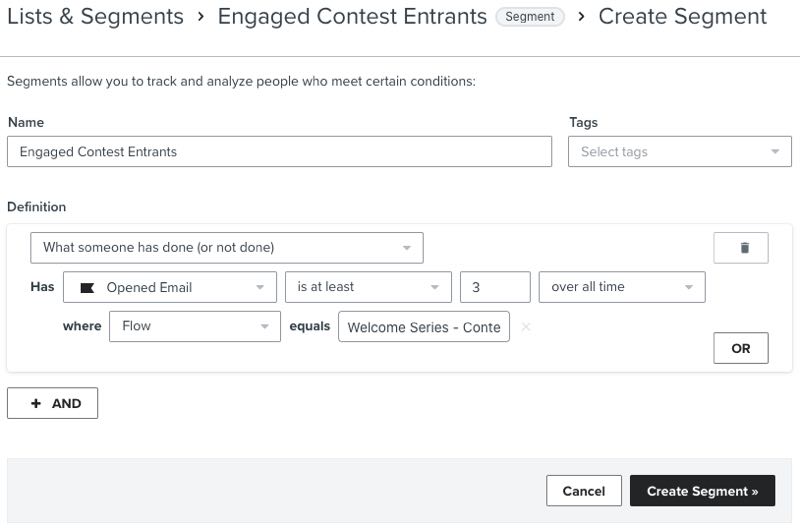Open the Opened Email dropdown arrow

(260, 287)
